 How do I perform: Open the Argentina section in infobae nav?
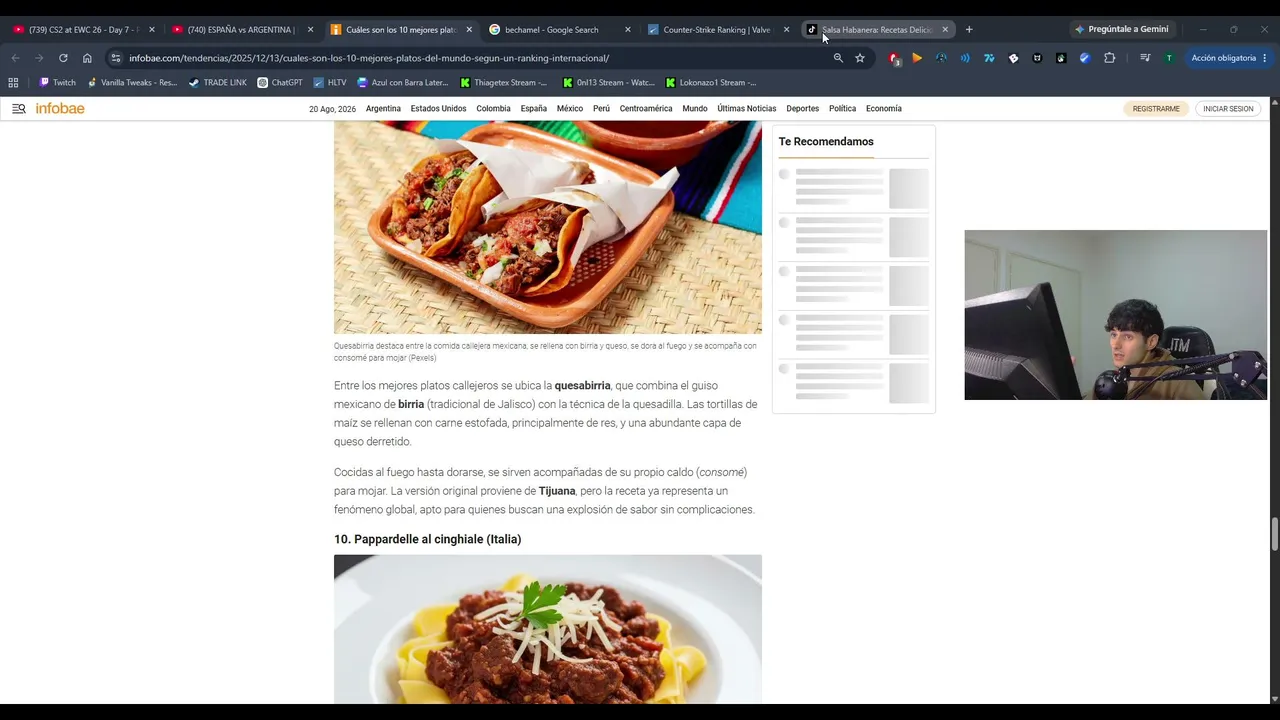383,108
